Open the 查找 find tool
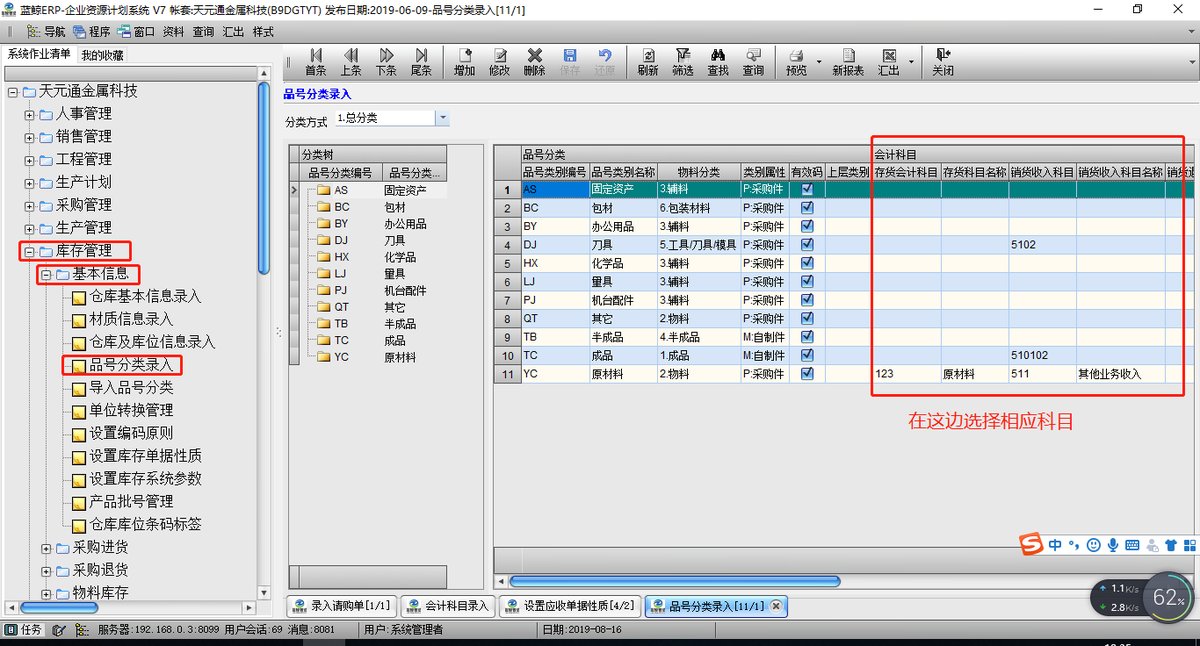1200x646 pixels. [718, 62]
